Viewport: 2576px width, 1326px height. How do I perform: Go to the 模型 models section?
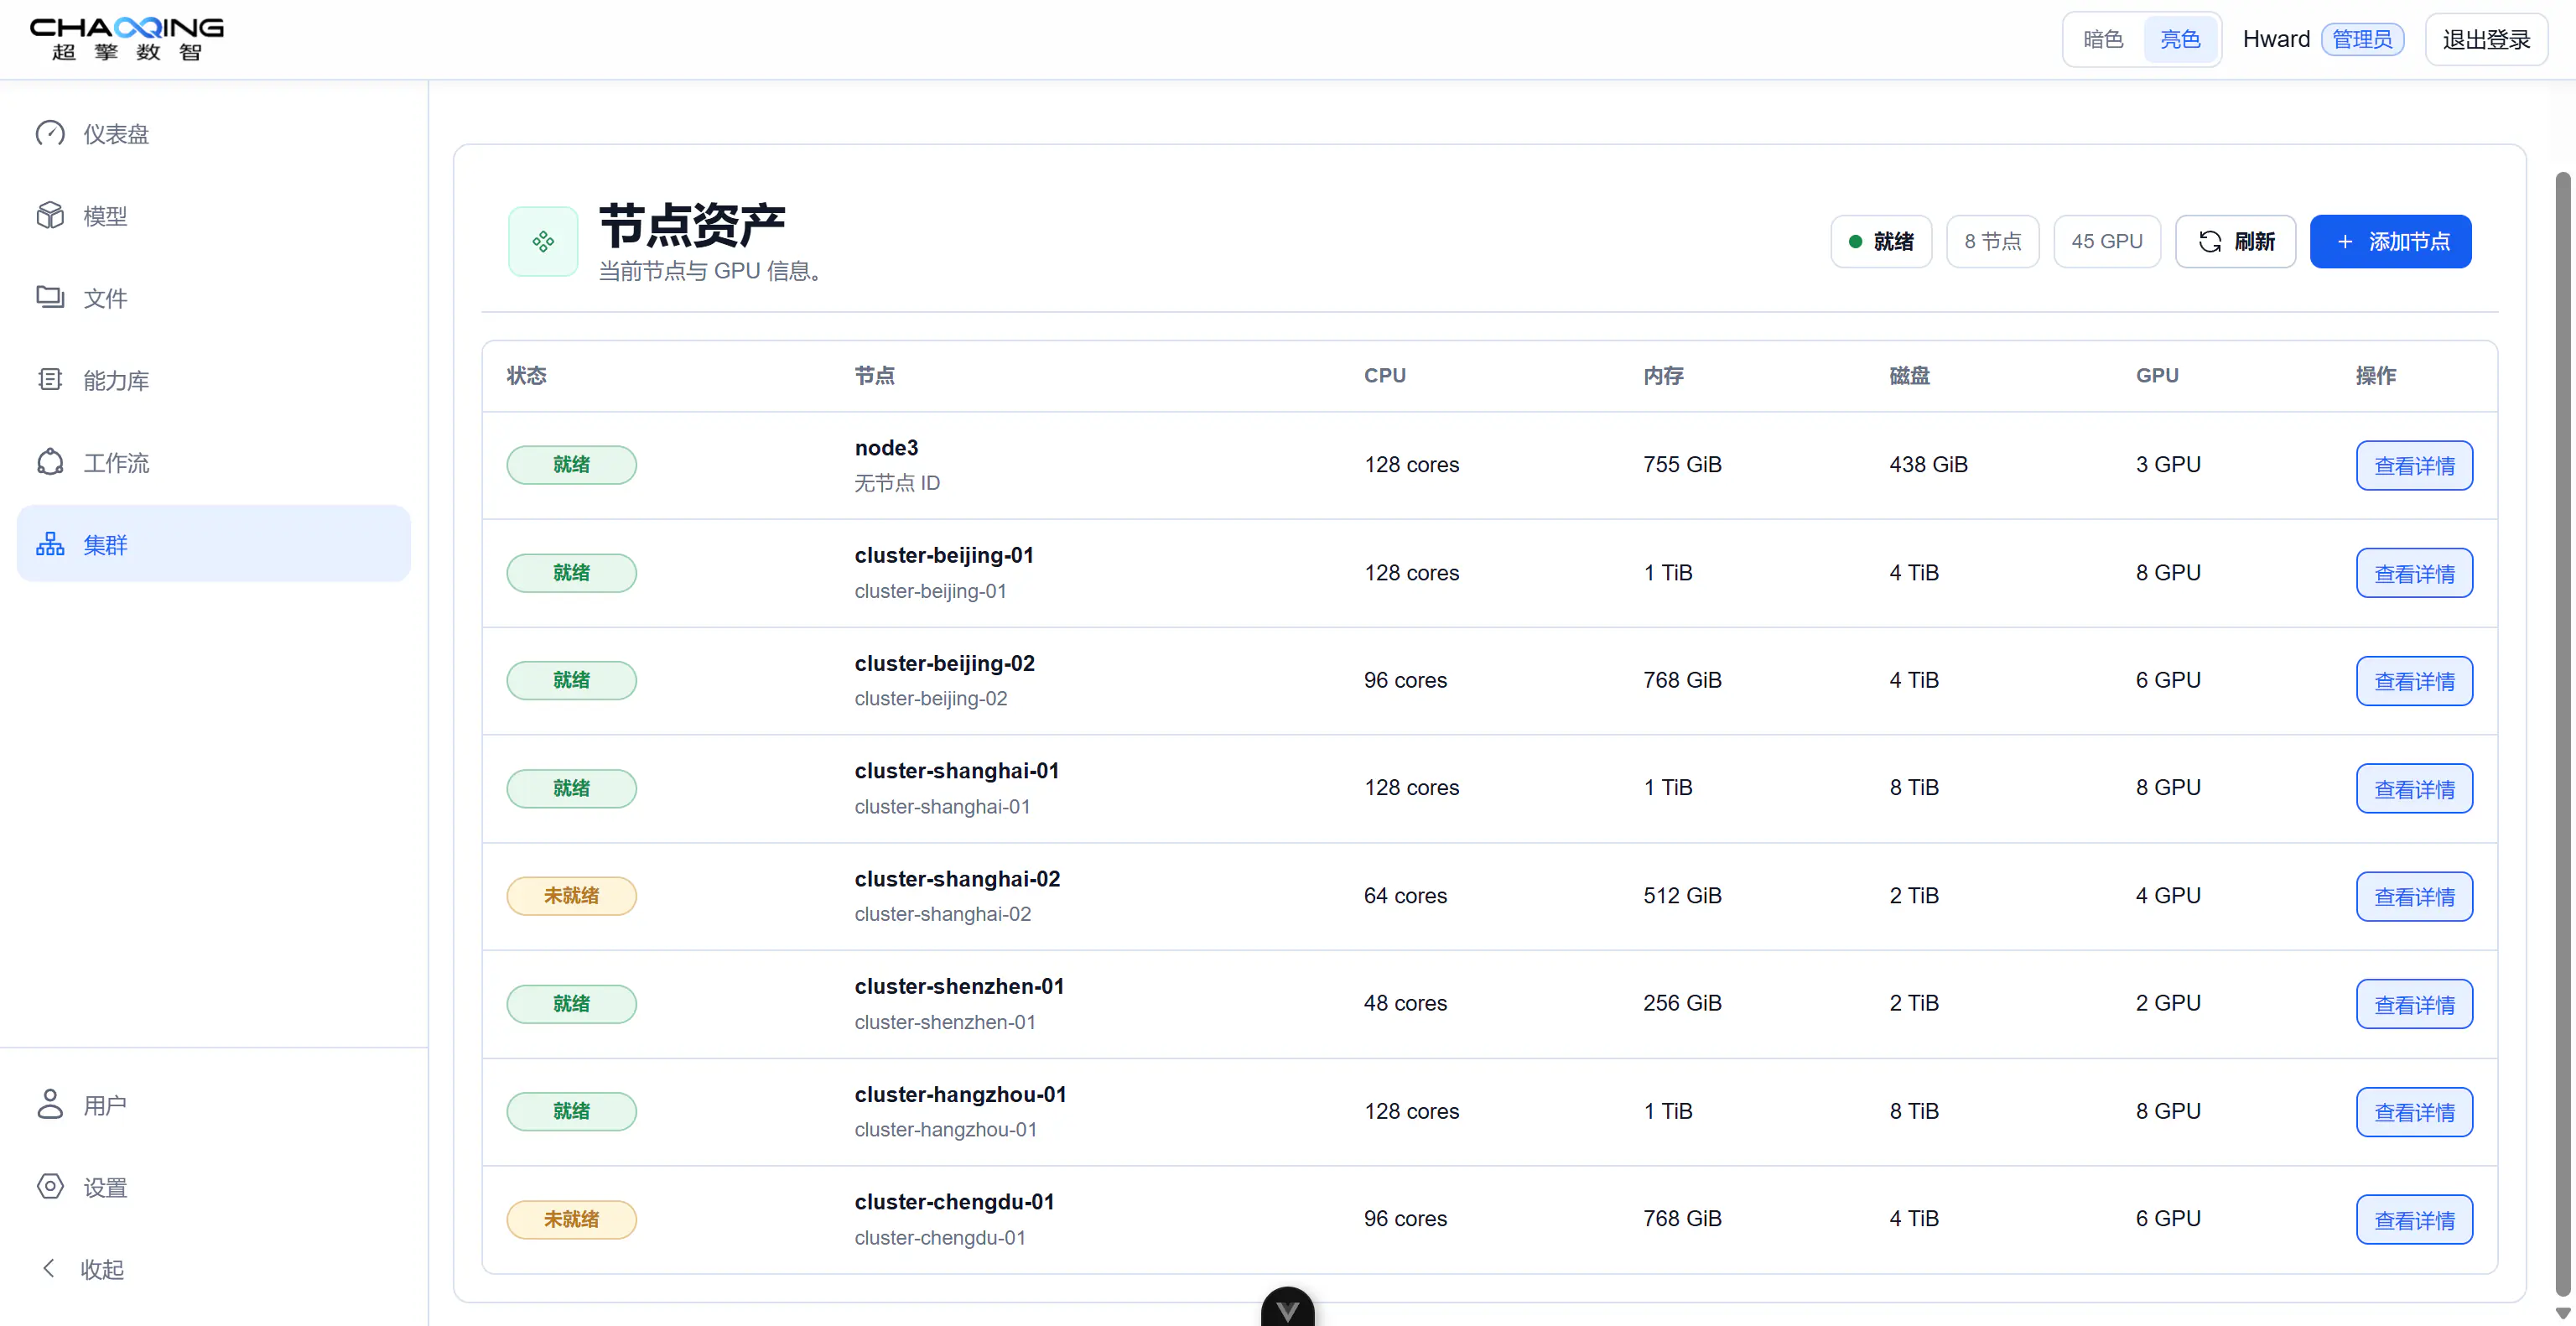(214, 215)
